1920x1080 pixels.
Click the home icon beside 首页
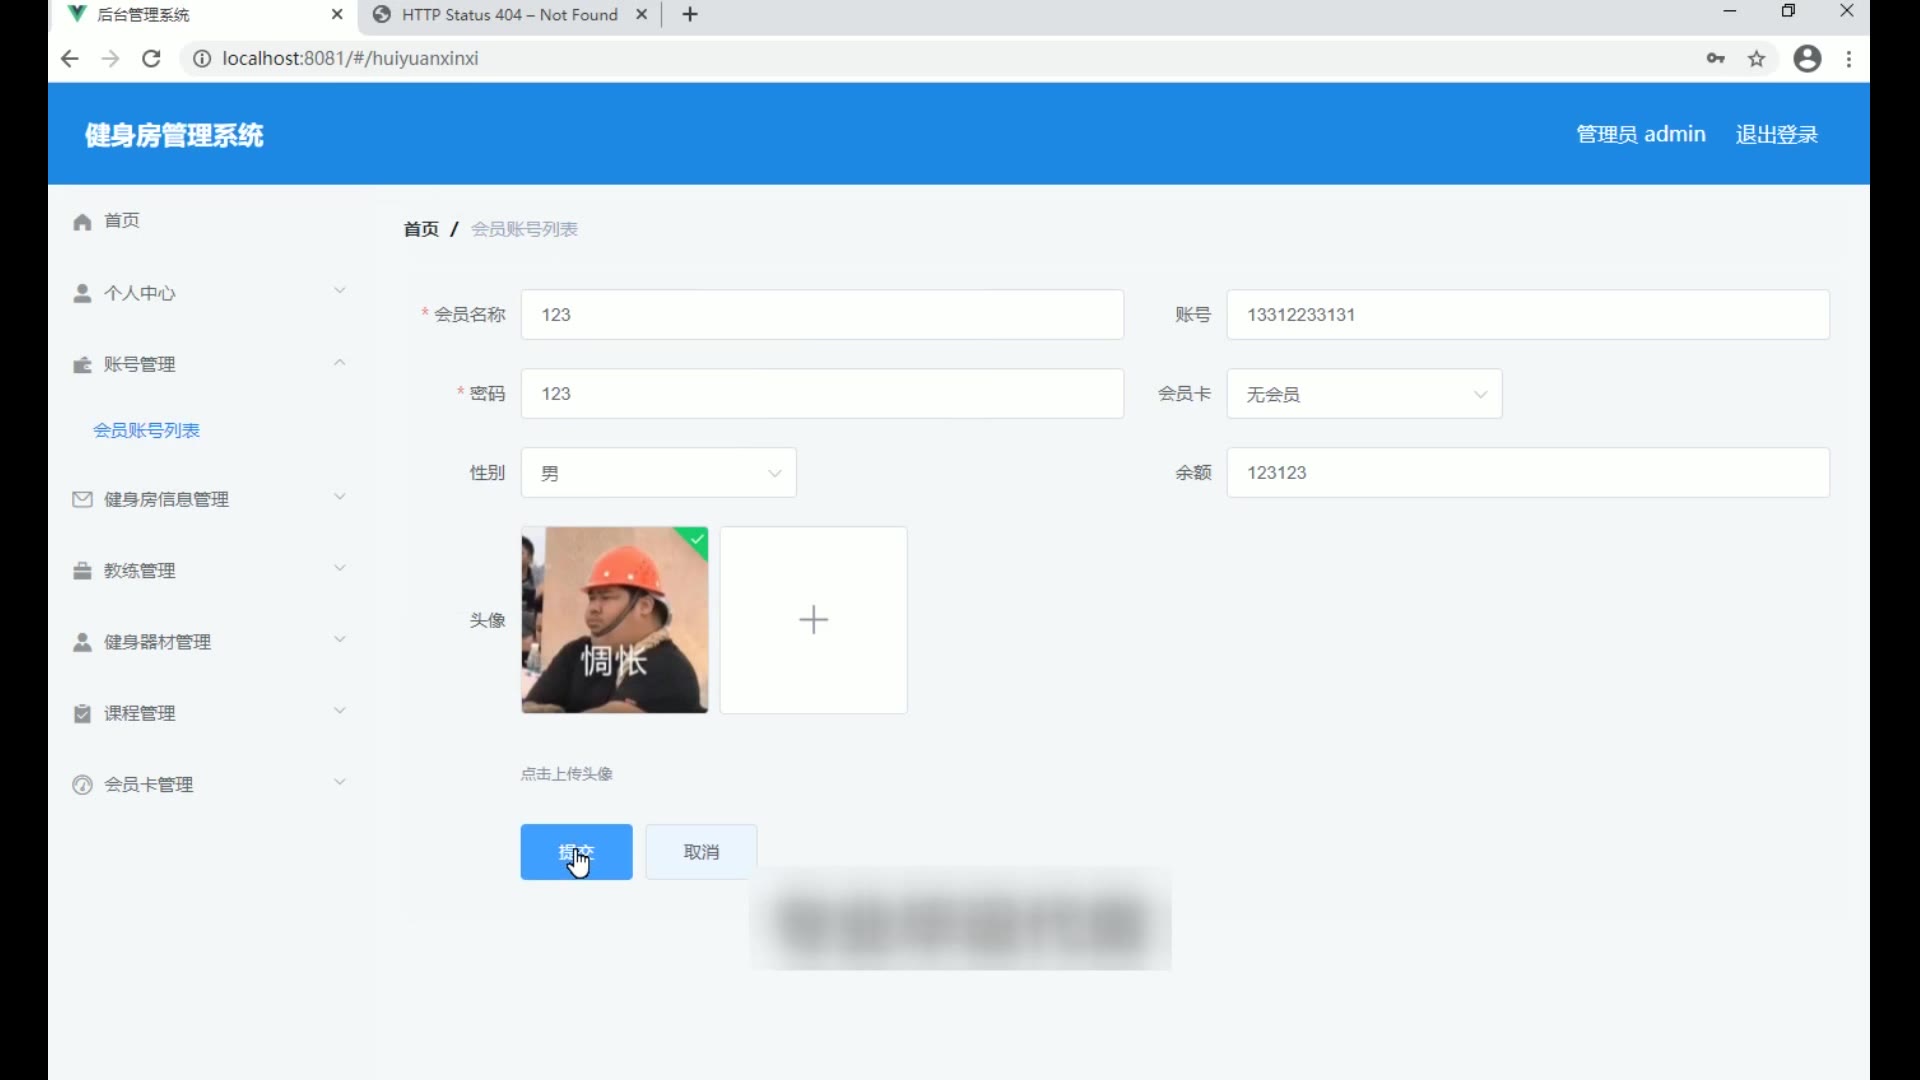tap(82, 221)
